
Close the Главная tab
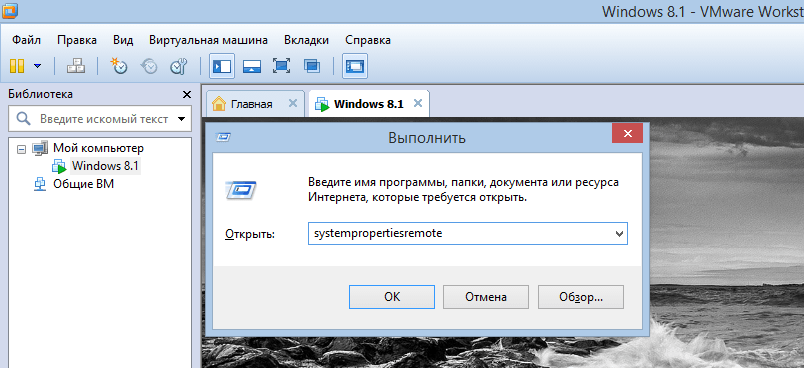click(293, 103)
